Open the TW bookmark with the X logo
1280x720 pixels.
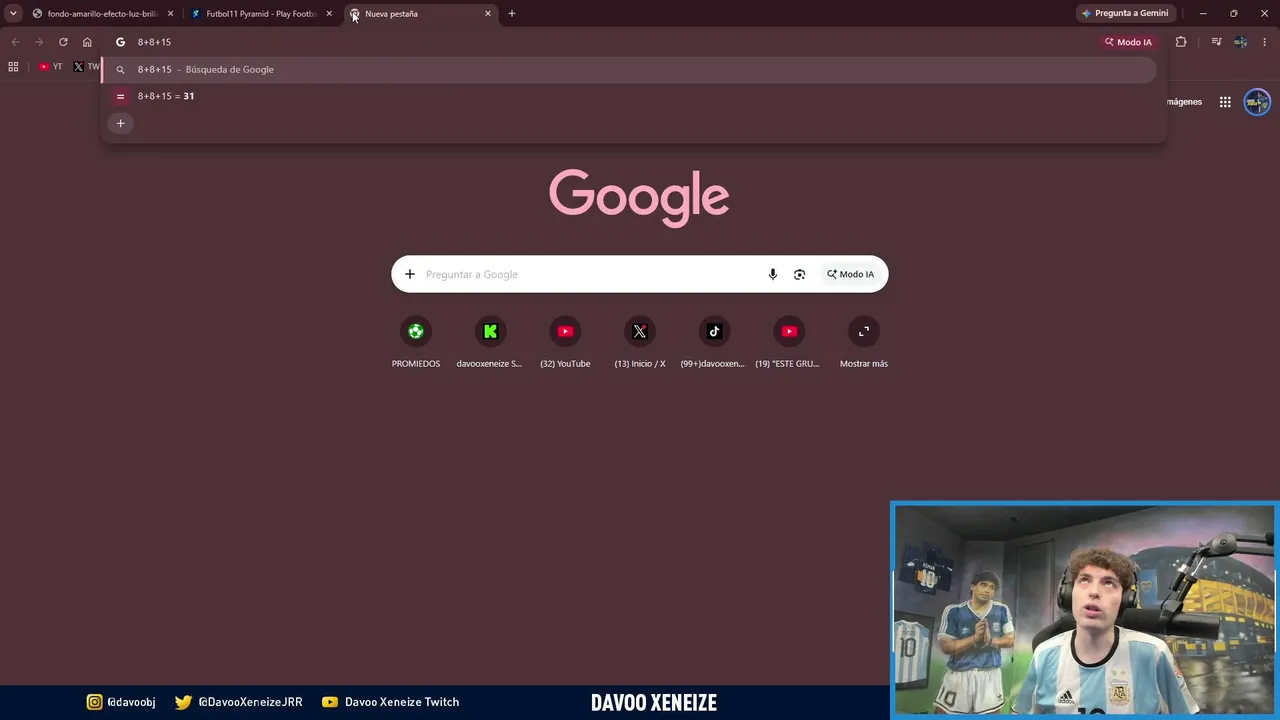coord(86,67)
